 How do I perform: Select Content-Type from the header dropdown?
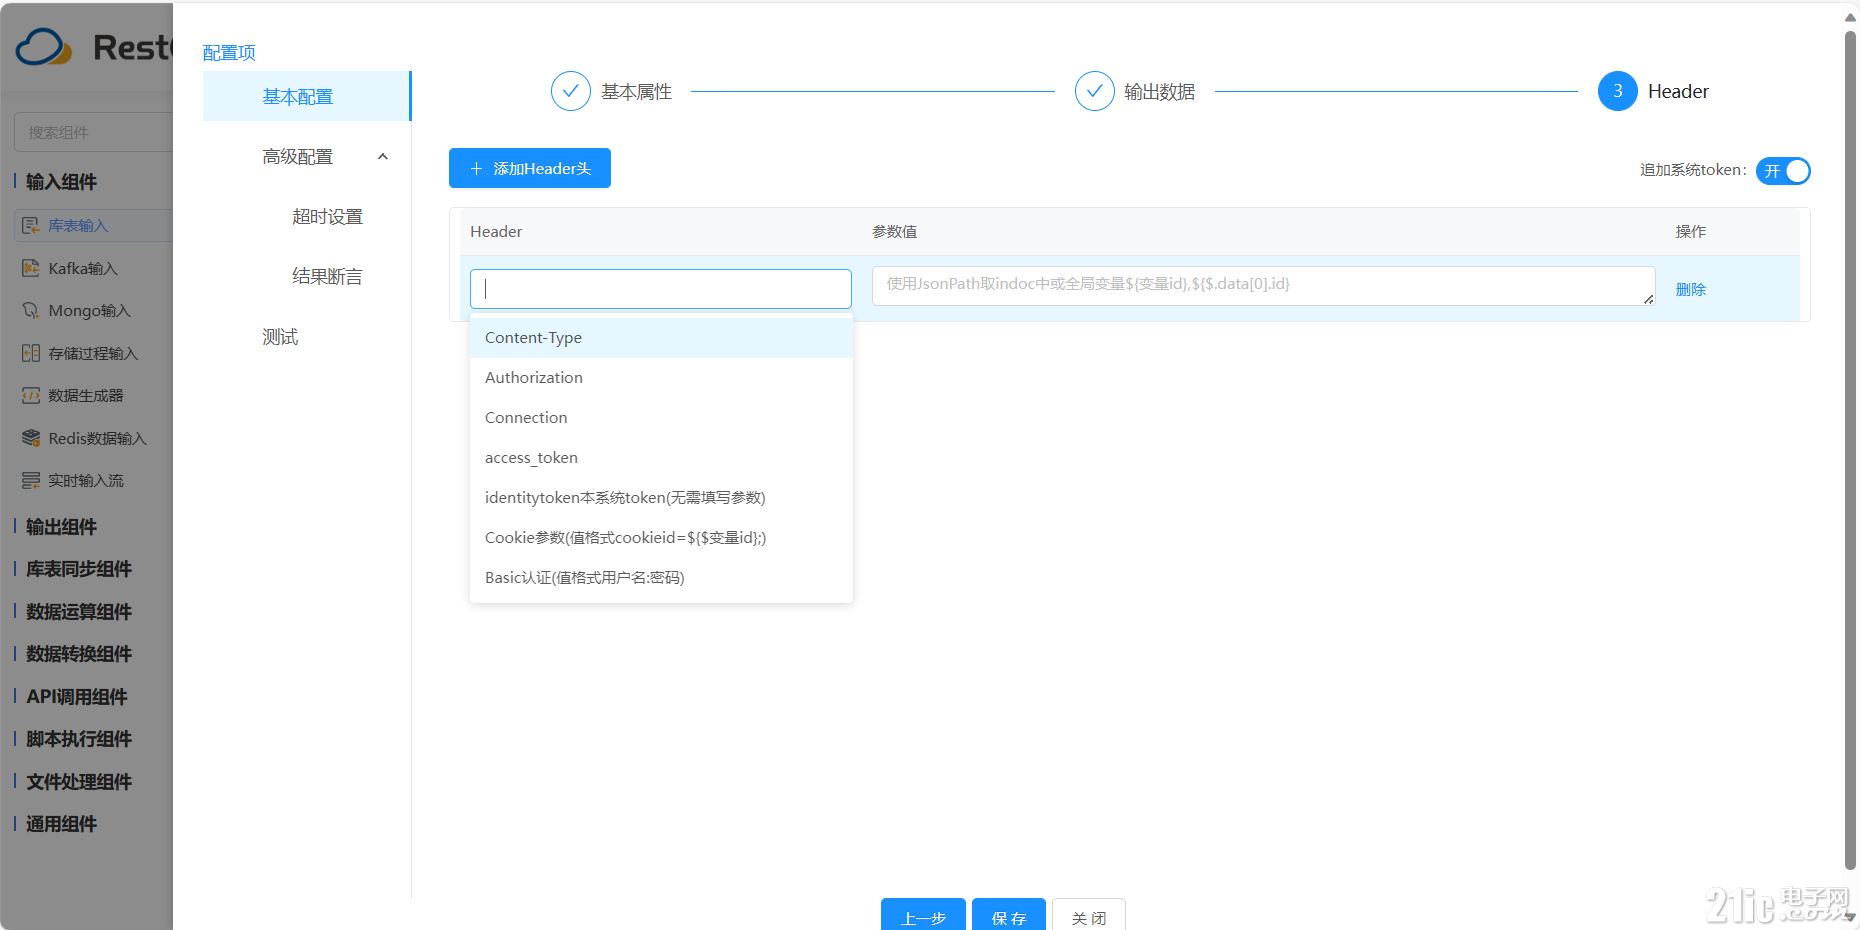(x=661, y=338)
